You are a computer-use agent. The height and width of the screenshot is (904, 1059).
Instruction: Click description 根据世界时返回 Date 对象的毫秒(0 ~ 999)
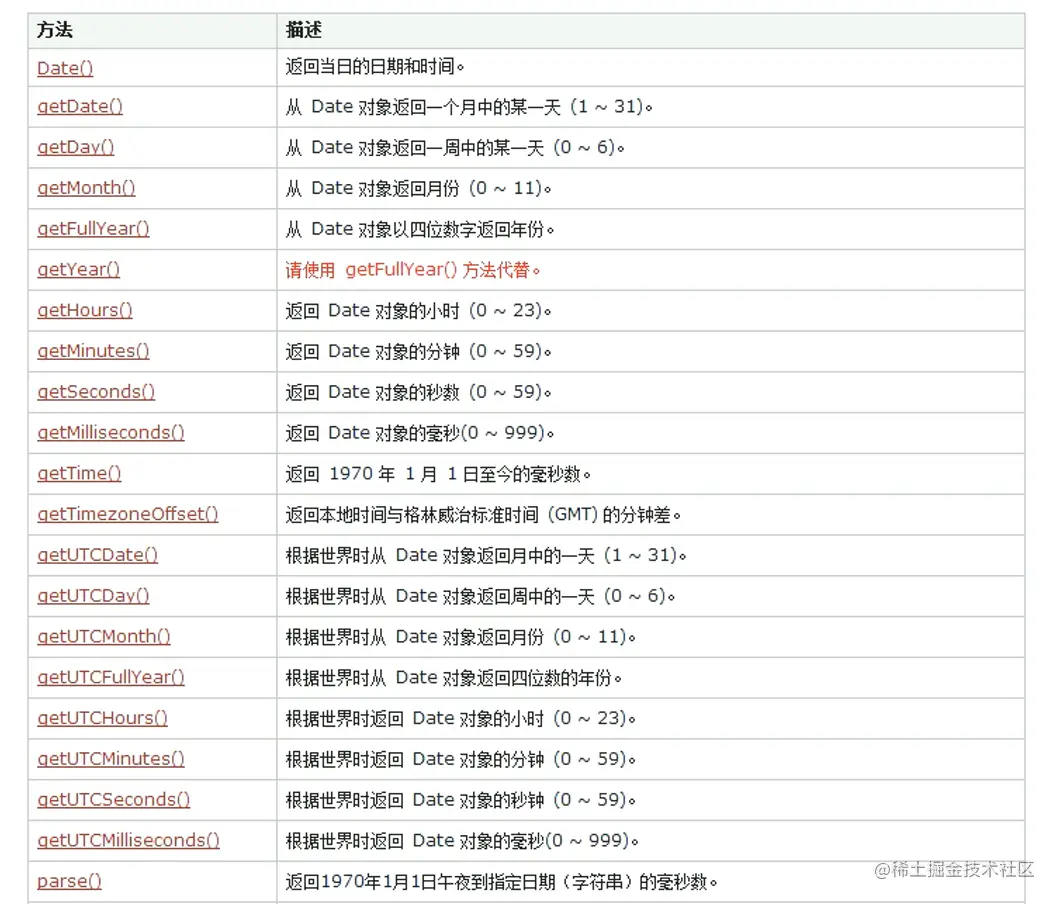(x=462, y=841)
